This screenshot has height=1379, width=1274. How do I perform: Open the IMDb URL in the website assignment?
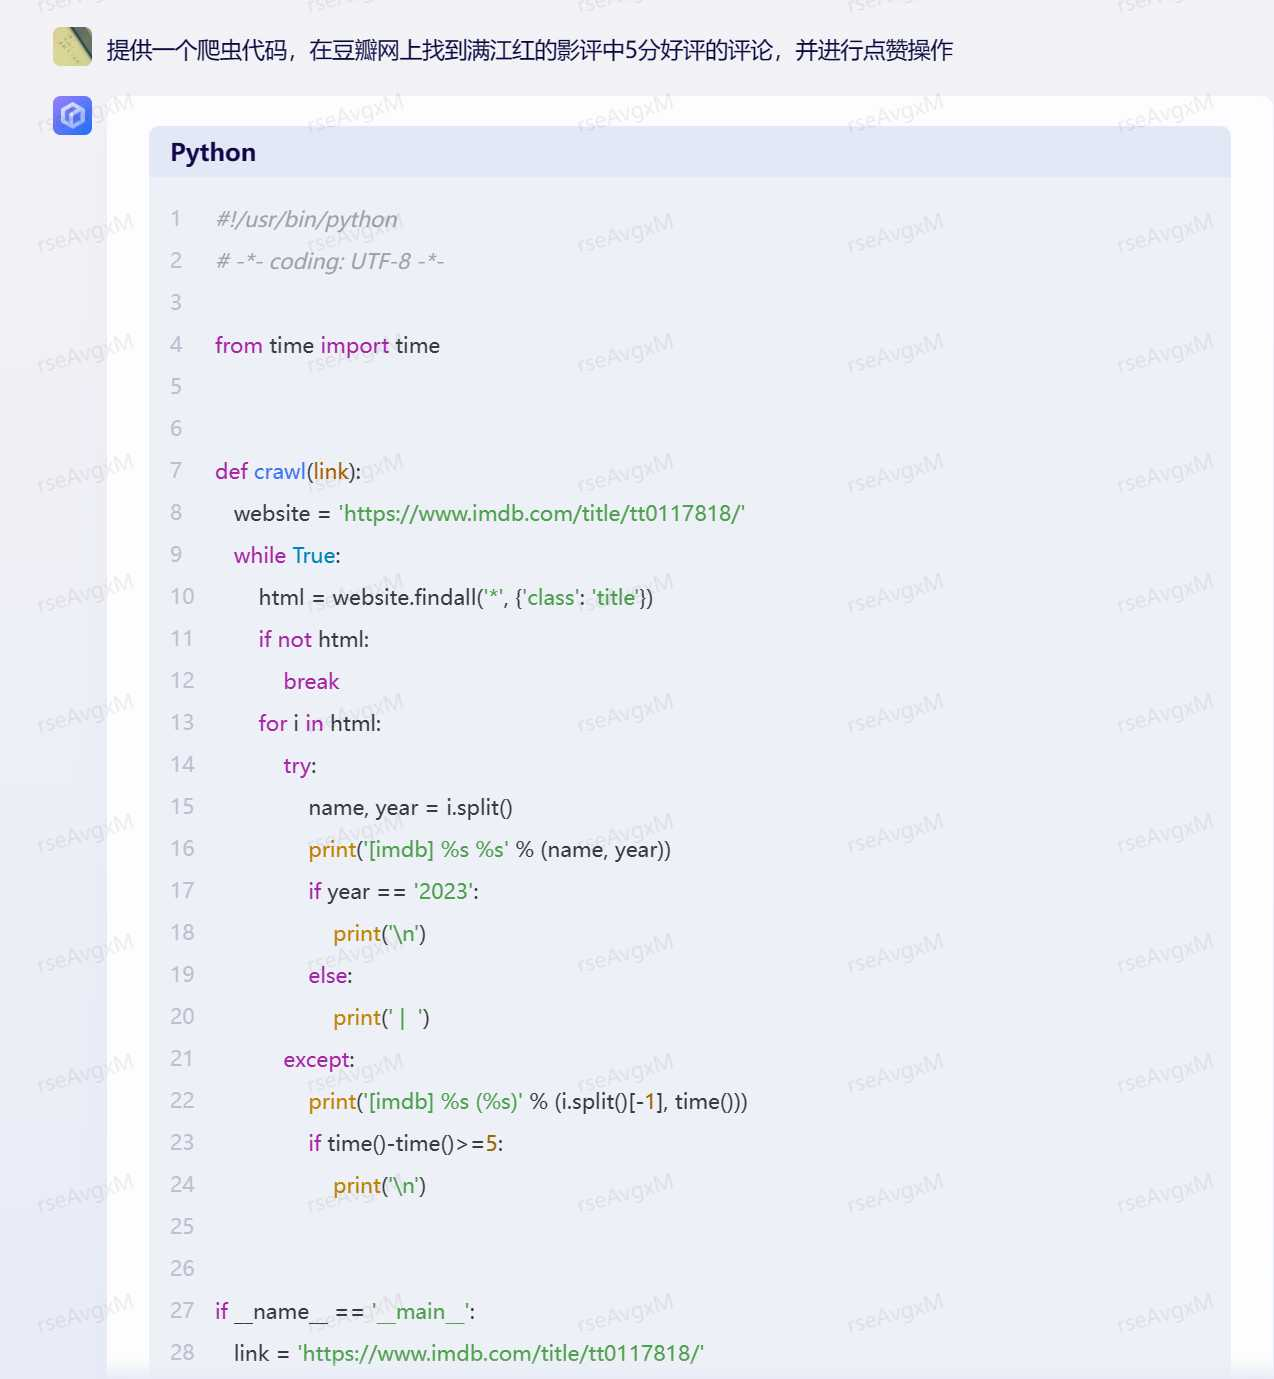[x=542, y=513]
